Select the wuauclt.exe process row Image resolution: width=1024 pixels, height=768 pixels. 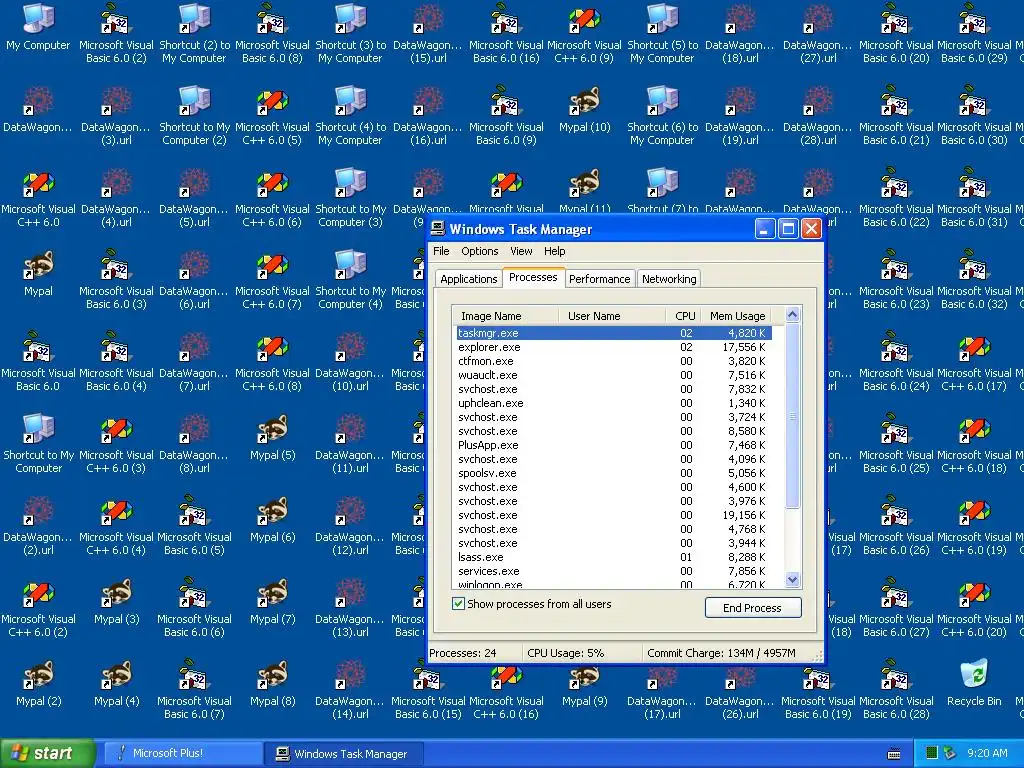614,375
